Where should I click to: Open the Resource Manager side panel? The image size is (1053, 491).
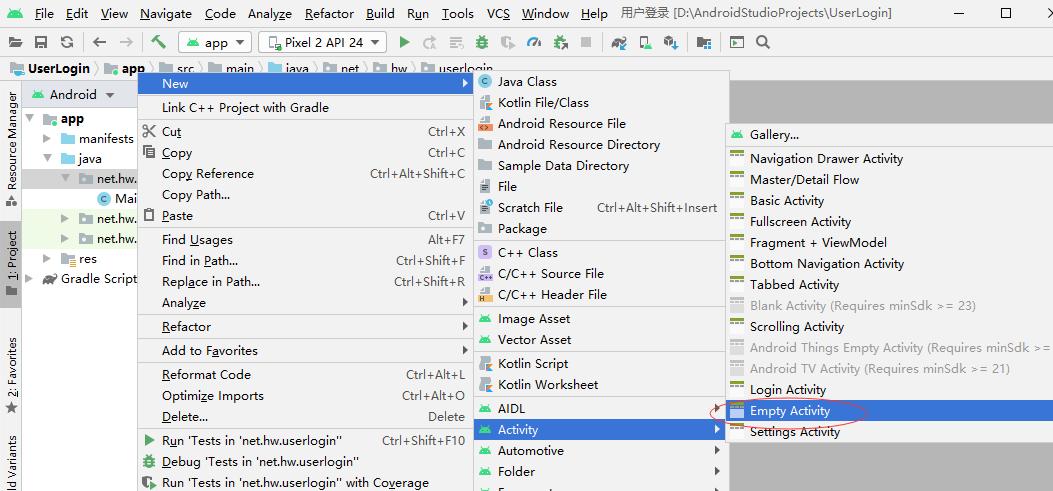click(x=11, y=149)
